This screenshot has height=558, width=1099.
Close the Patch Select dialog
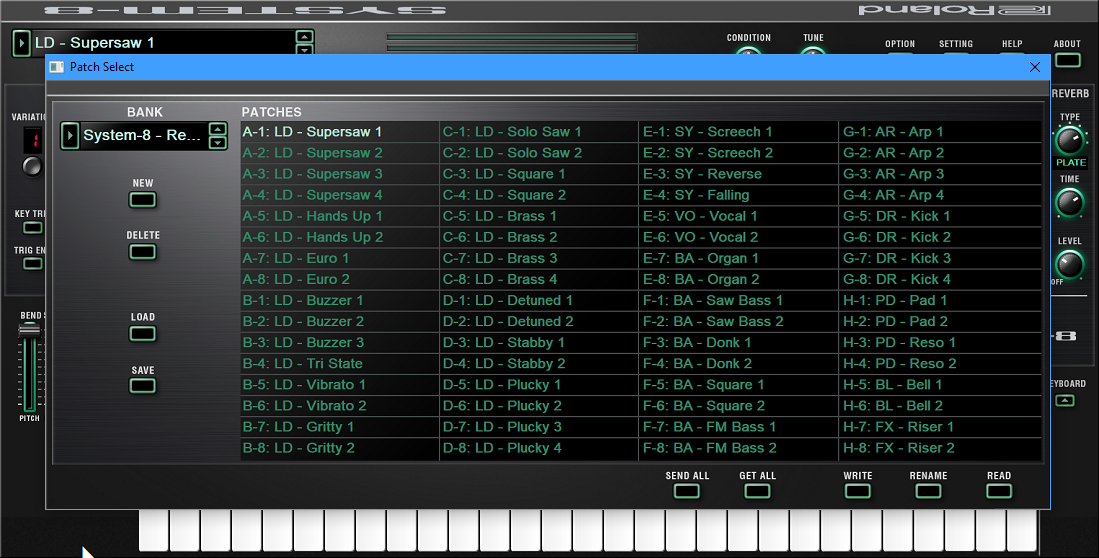point(1035,67)
